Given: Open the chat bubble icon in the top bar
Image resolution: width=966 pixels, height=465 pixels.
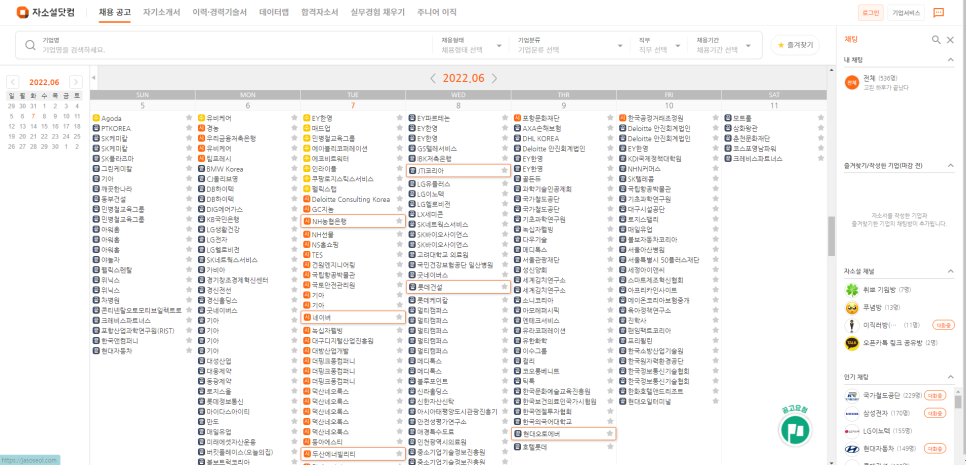Looking at the screenshot, I should (x=939, y=12).
